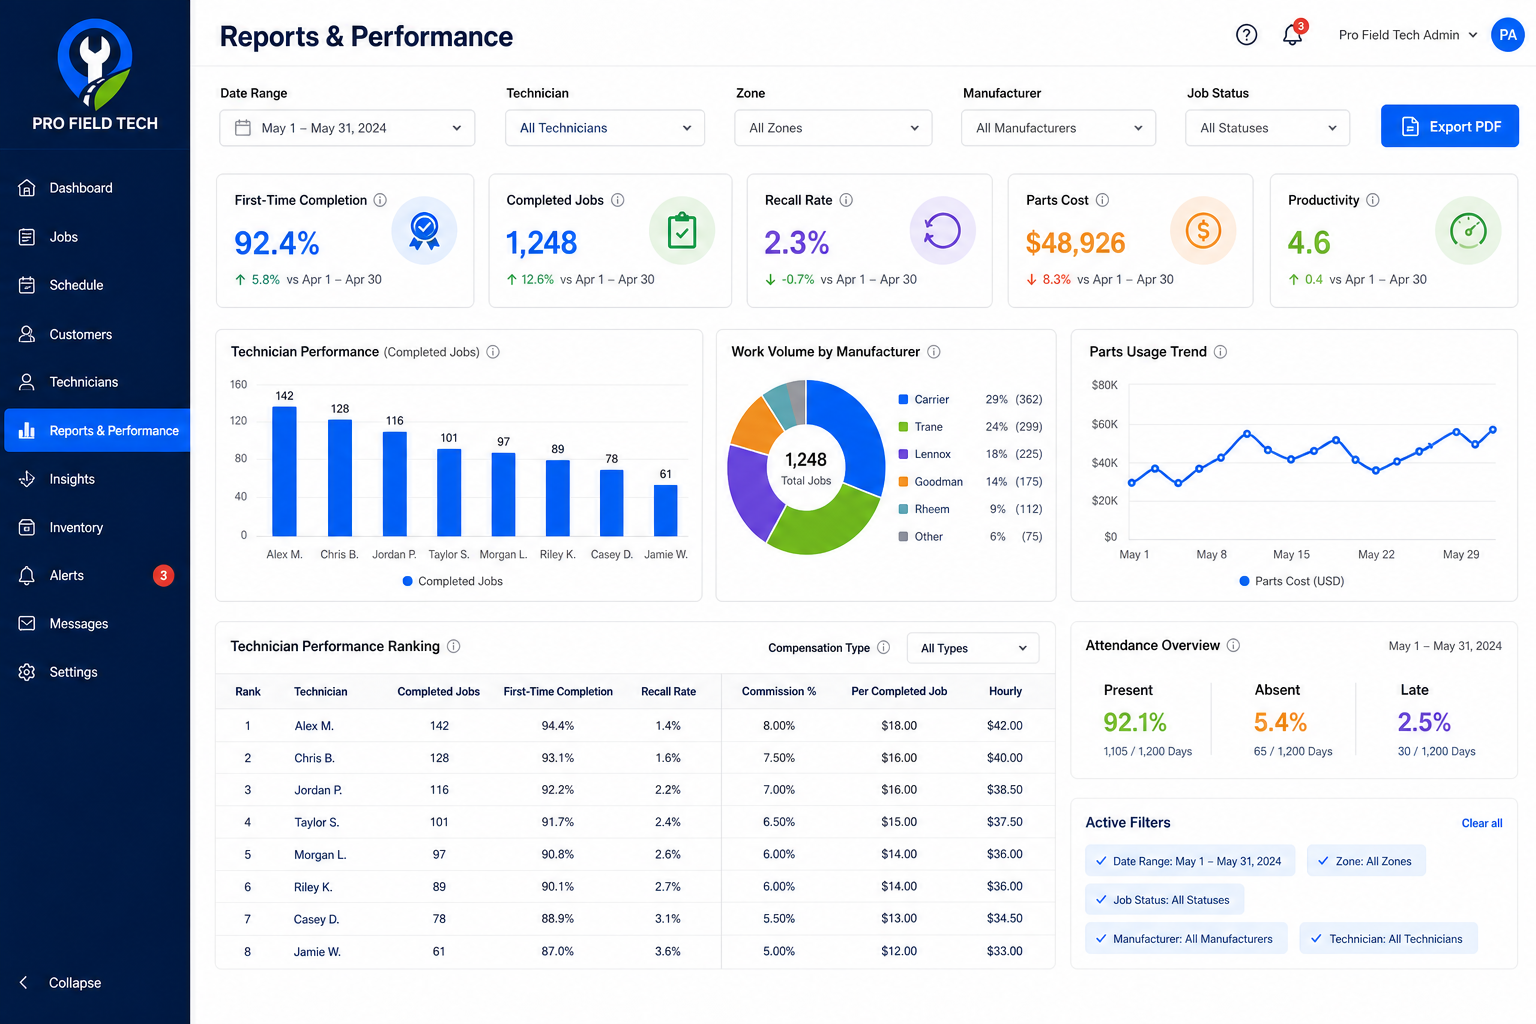Click the Compensation Type info icon
Viewport: 1536px width, 1024px height.
883,647
